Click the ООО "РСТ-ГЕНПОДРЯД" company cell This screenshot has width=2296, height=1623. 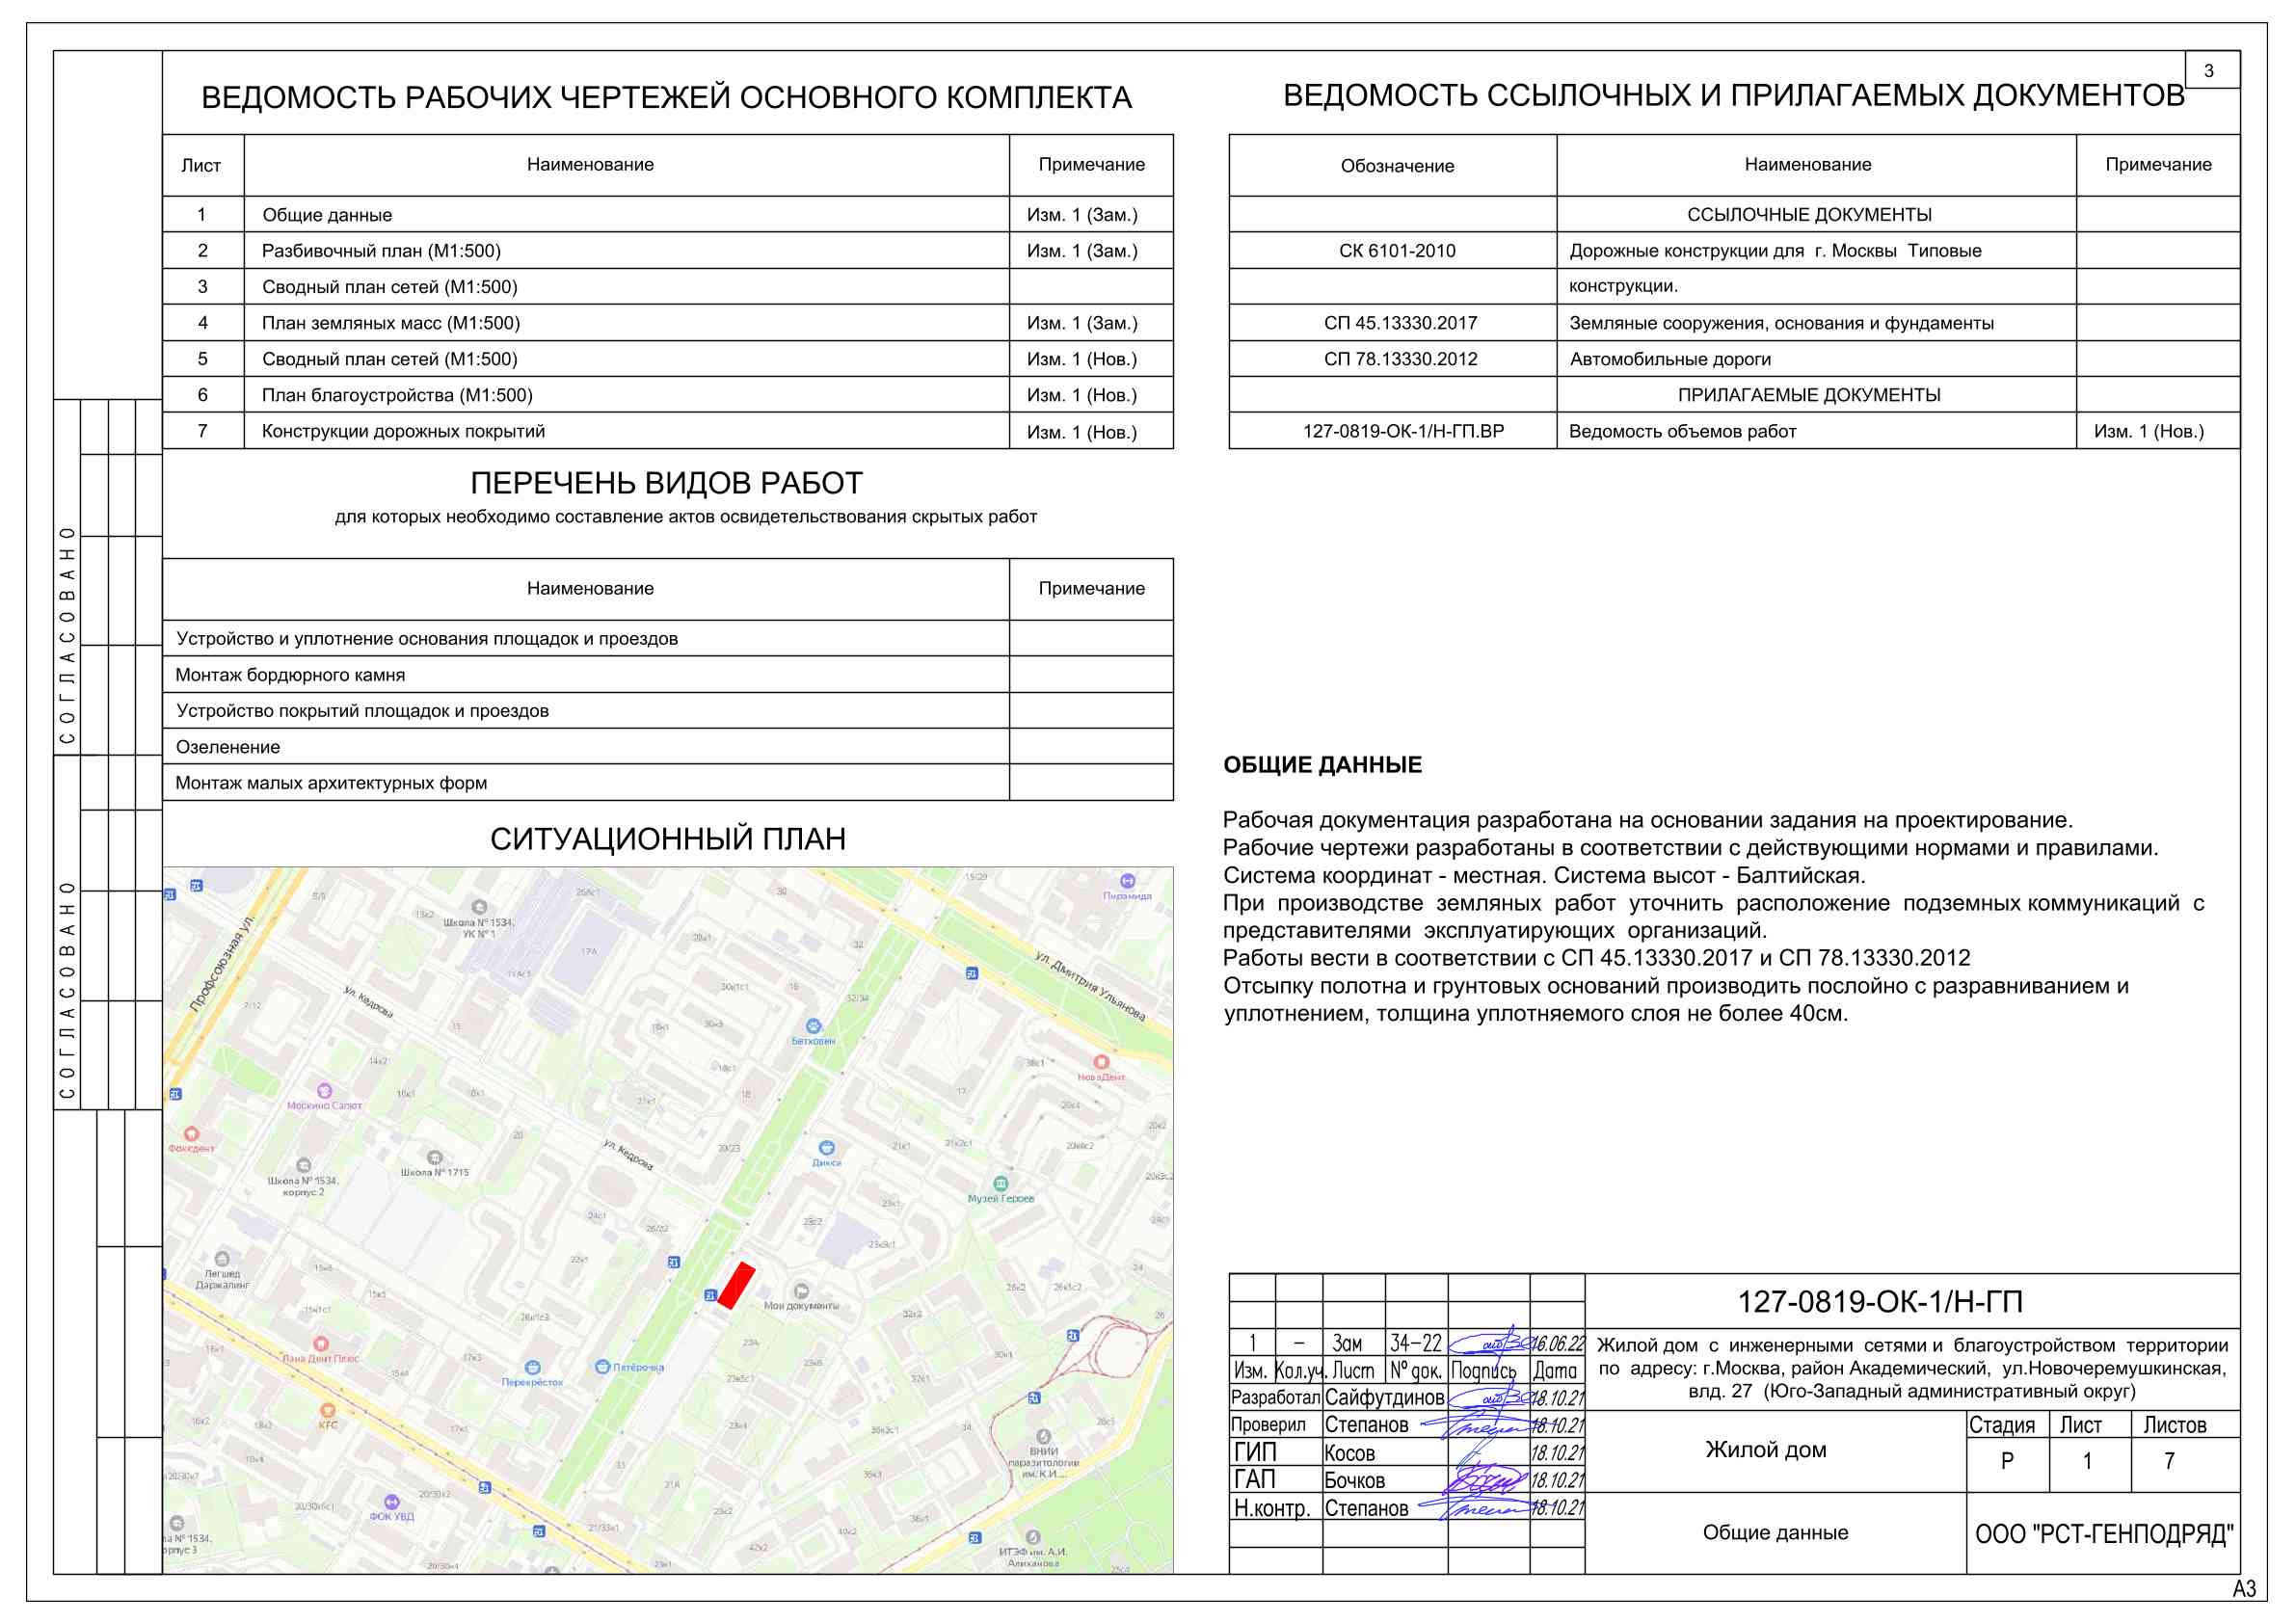(2103, 1534)
